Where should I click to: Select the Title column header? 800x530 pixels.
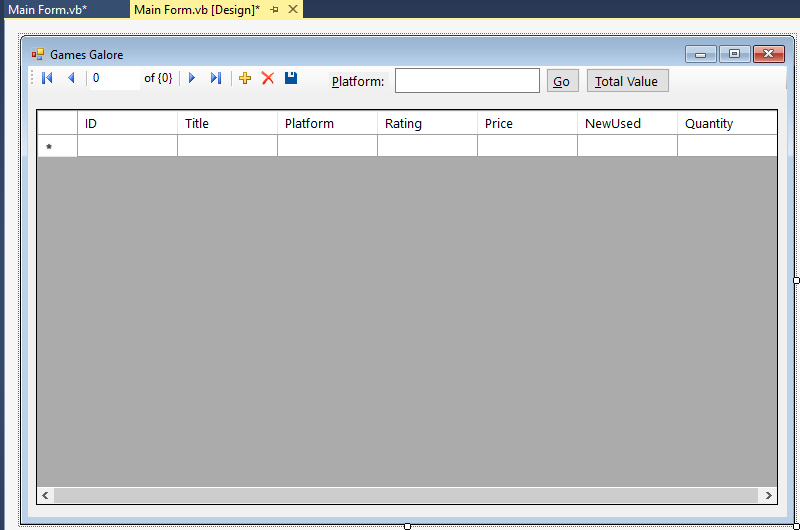(227, 123)
